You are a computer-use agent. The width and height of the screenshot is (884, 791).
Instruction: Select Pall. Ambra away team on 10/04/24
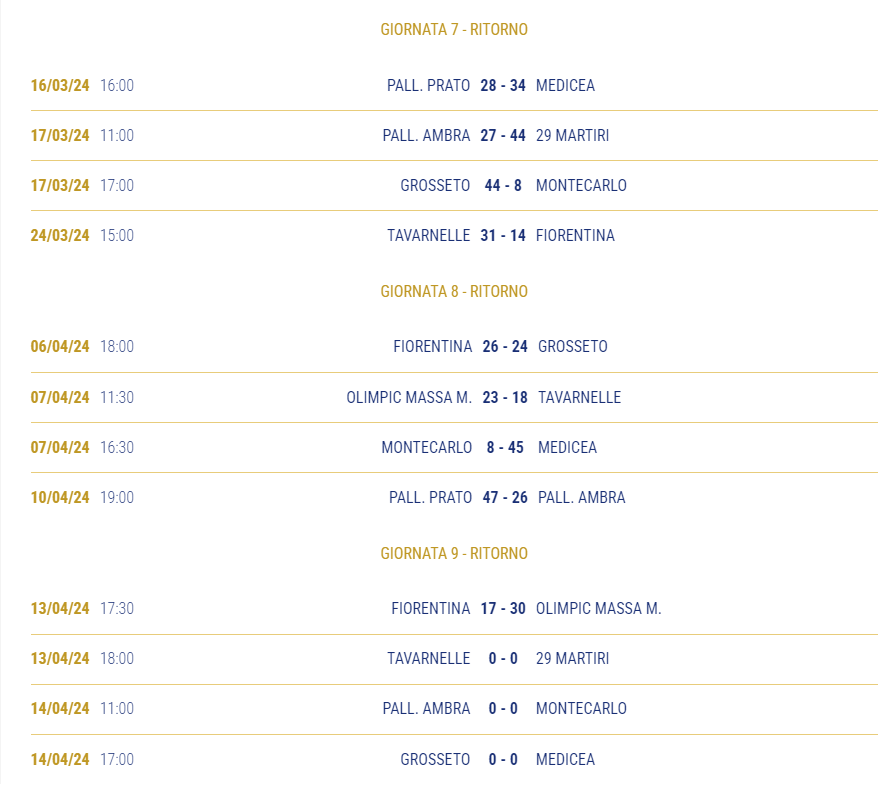pos(582,498)
